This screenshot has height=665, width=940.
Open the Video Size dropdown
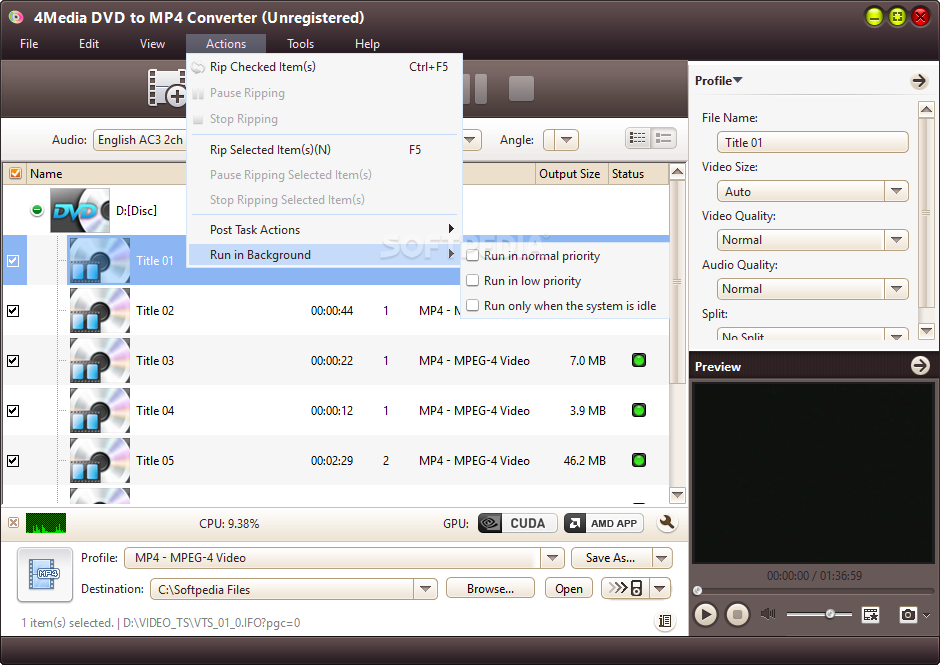896,191
